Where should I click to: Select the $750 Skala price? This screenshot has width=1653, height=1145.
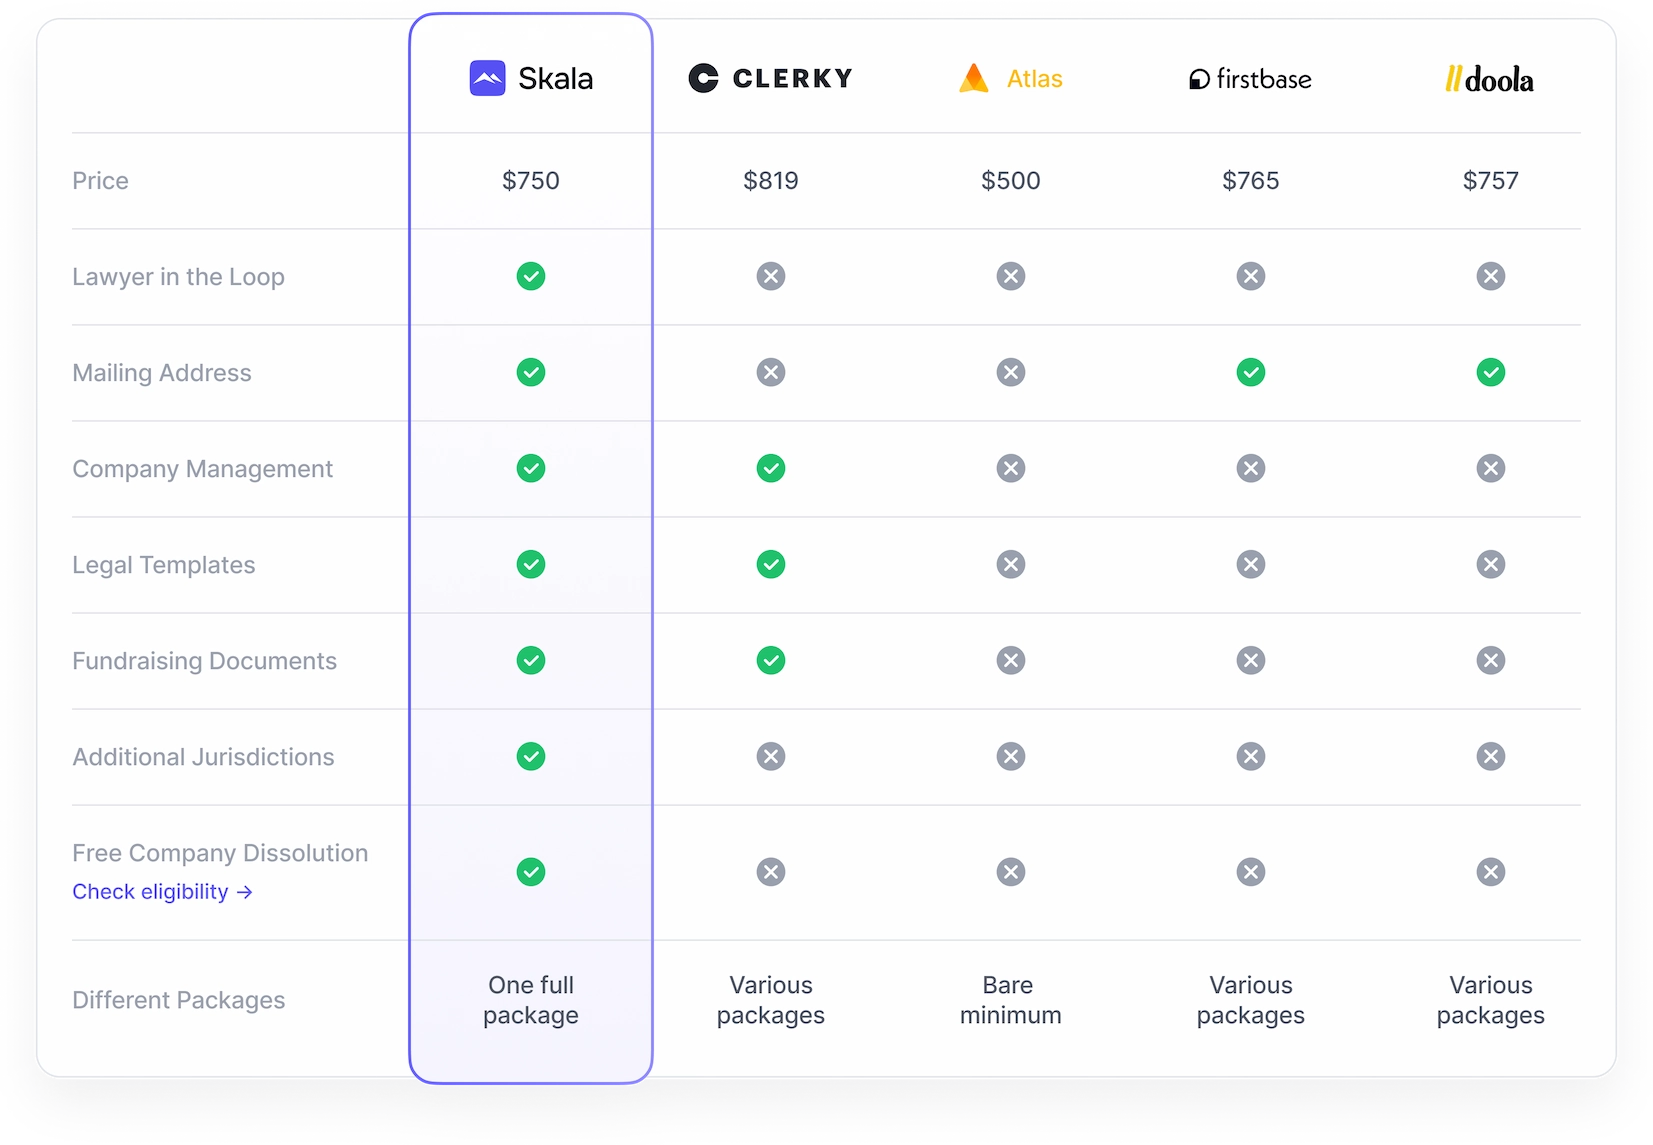531,181
